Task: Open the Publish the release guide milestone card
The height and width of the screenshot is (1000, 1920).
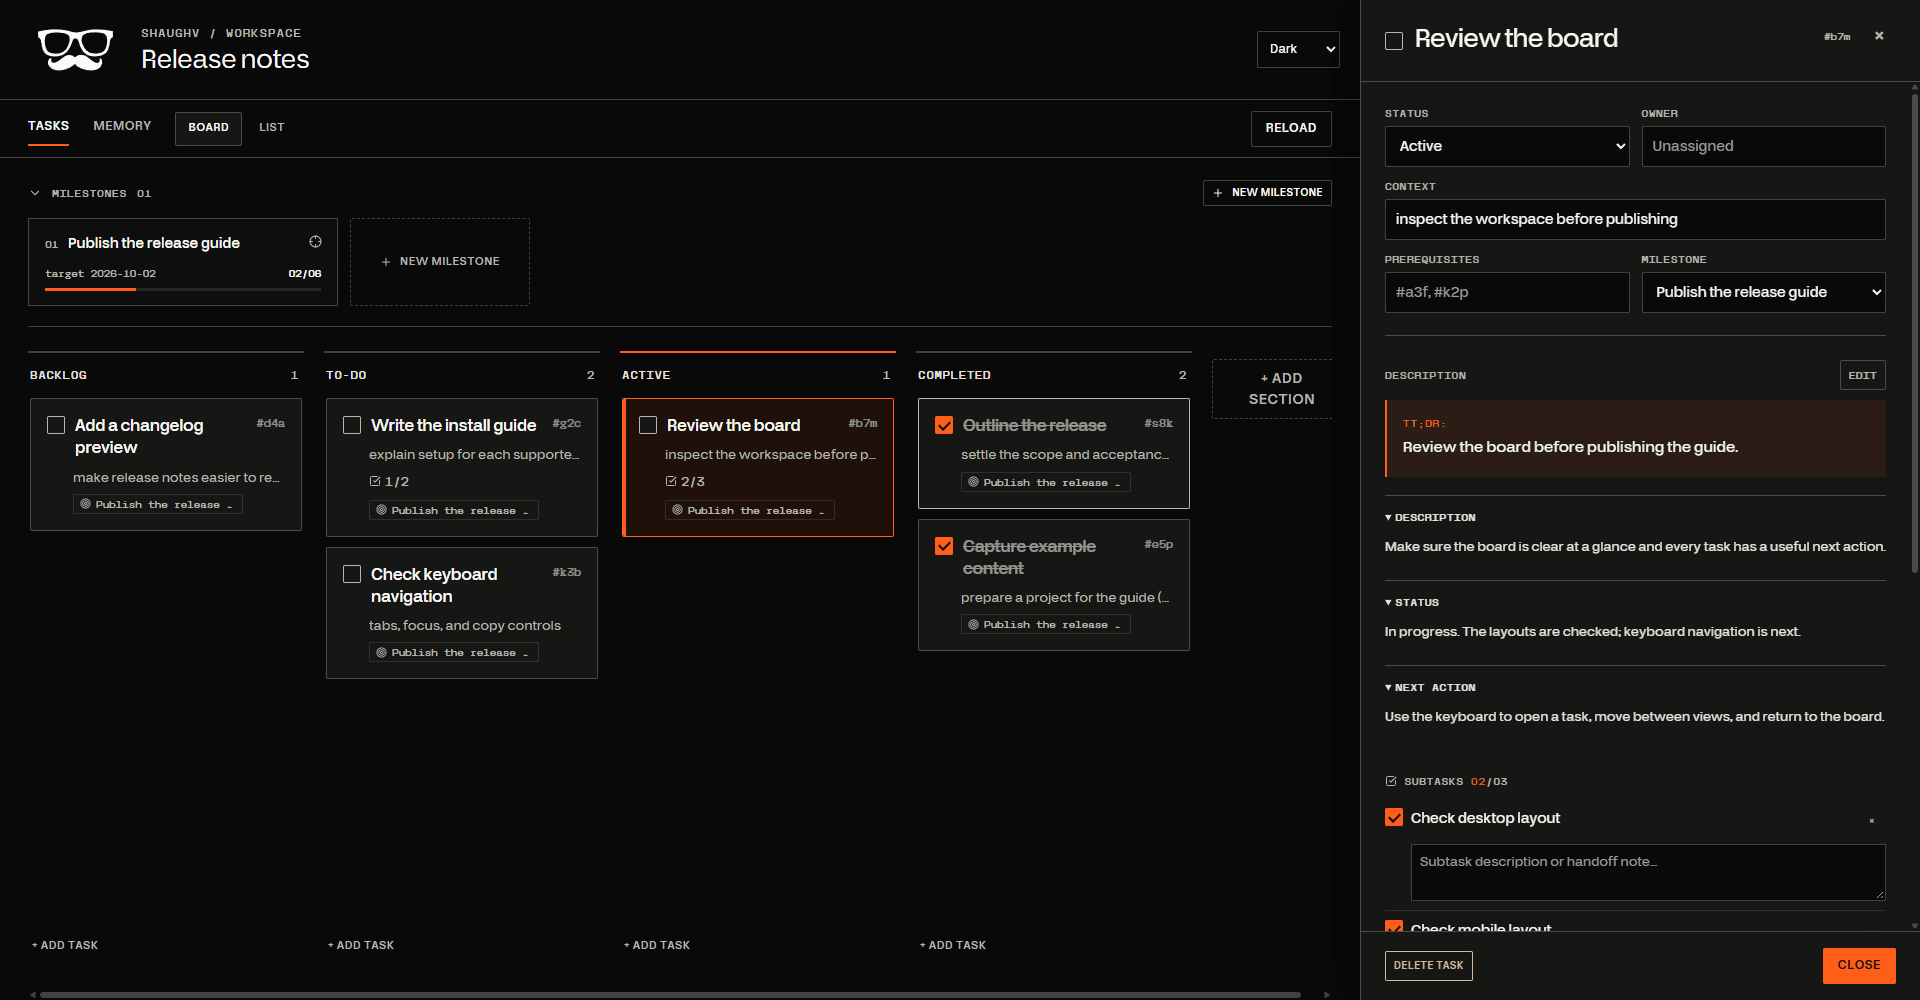Action: tap(183, 262)
